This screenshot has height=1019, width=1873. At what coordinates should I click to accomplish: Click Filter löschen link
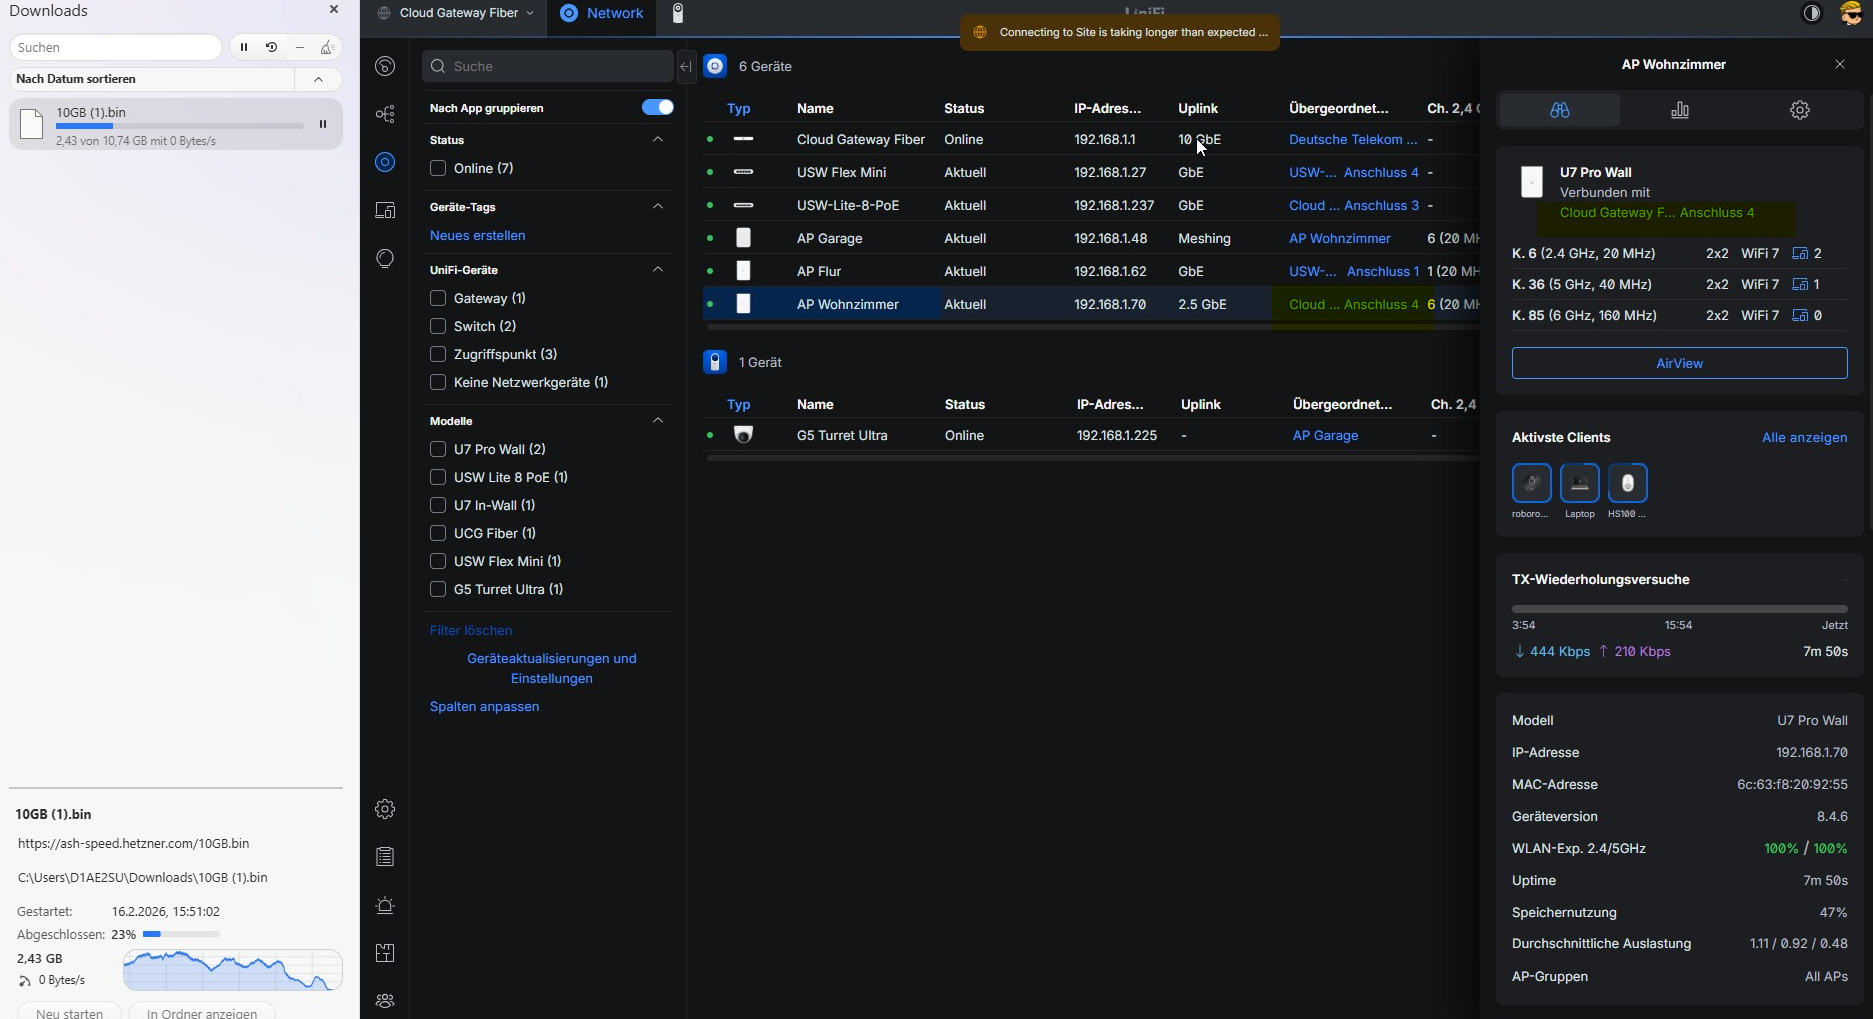pyautogui.click(x=471, y=630)
